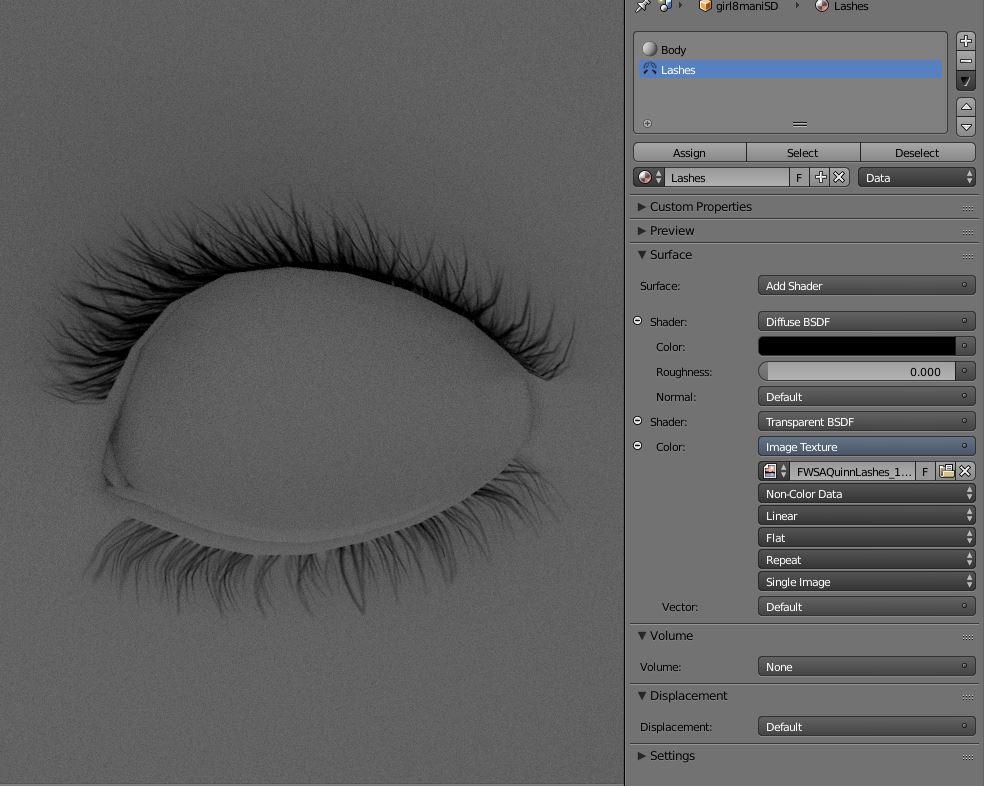The height and width of the screenshot is (786, 984).
Task: Click the Deselect button
Action: tap(917, 153)
